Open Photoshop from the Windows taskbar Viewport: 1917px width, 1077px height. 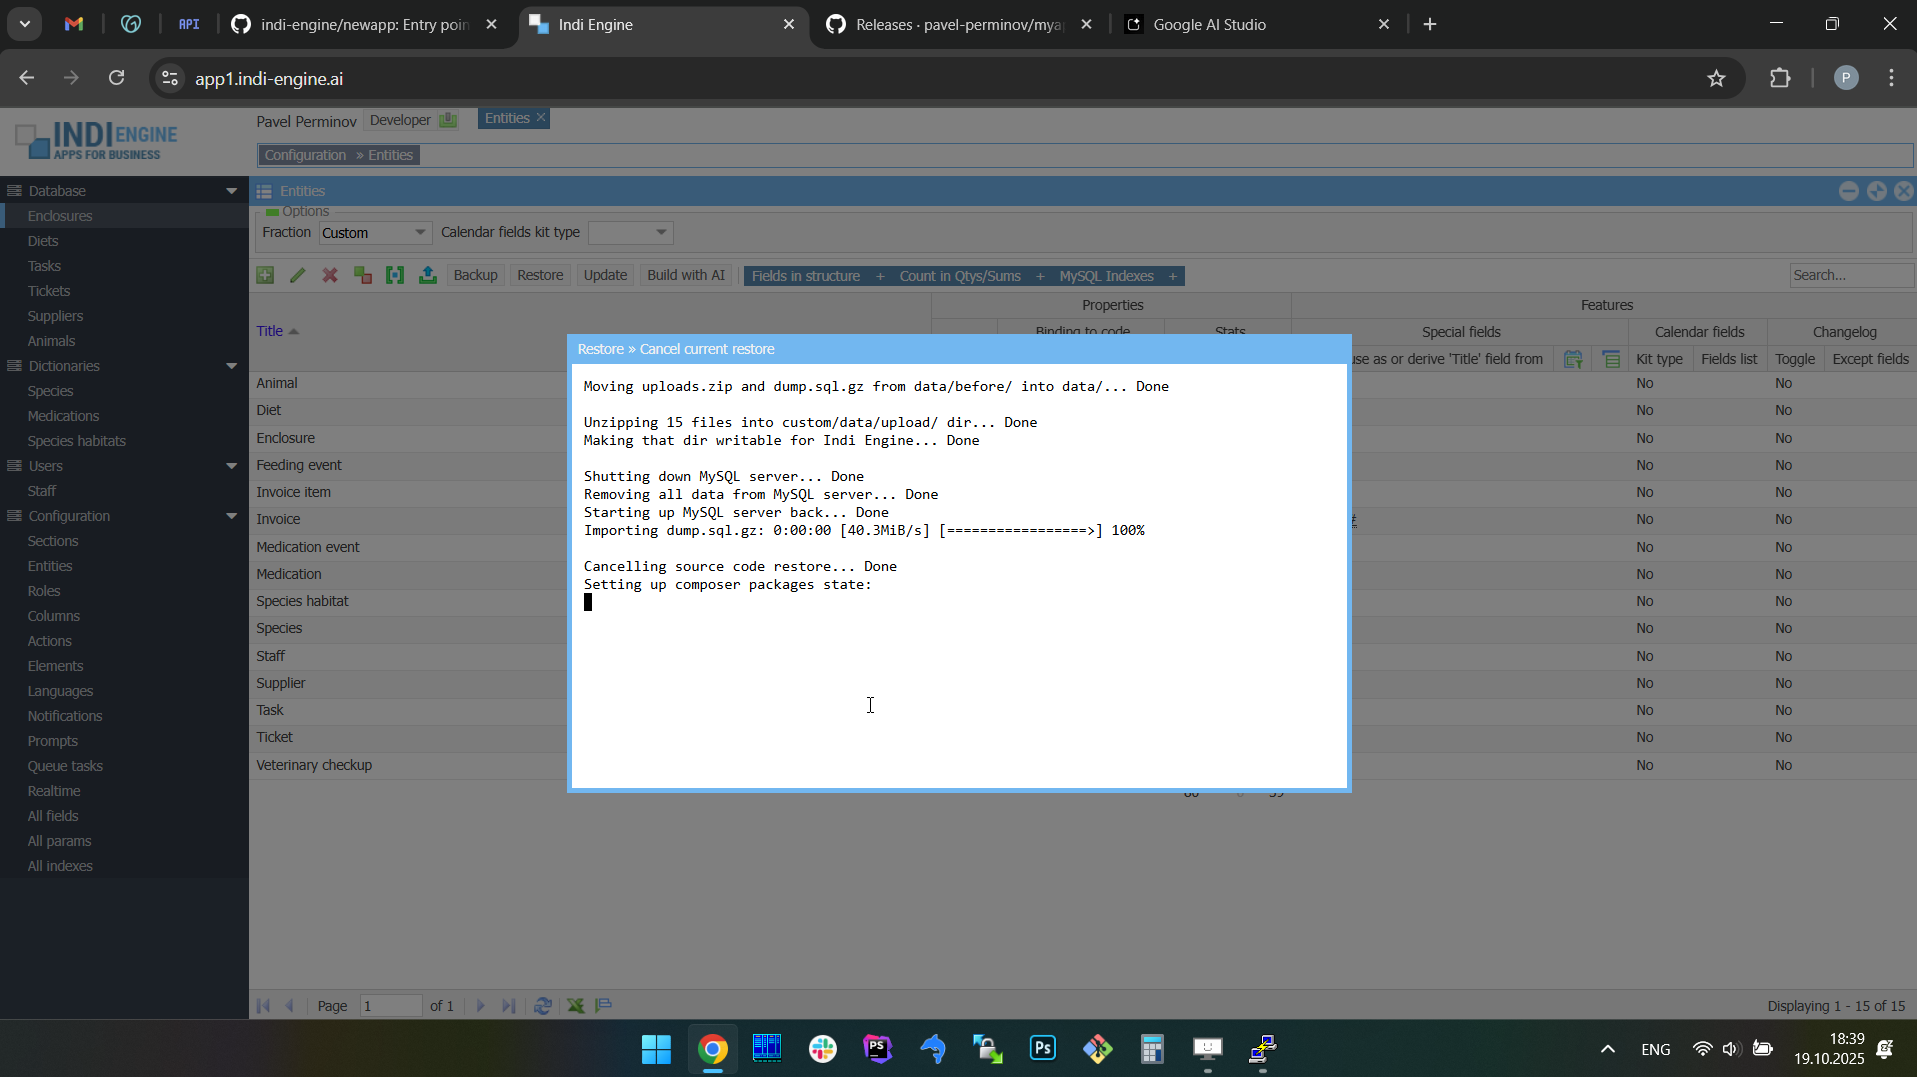point(1042,1049)
